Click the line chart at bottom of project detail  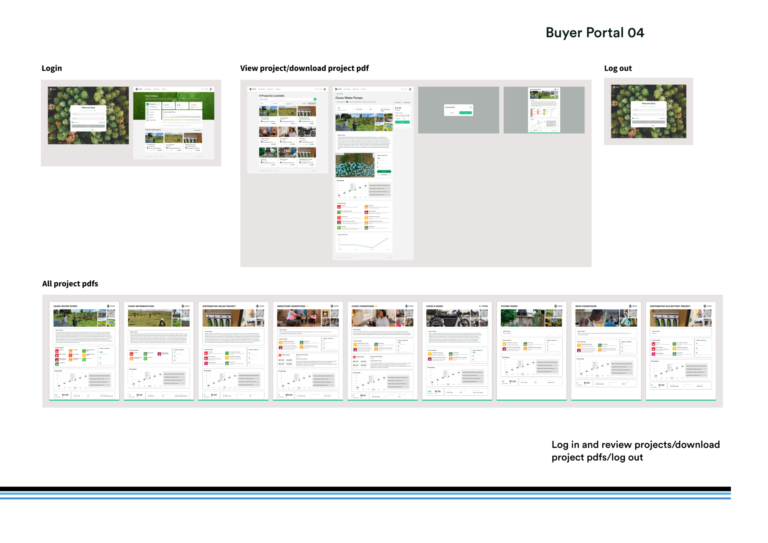(x=365, y=242)
